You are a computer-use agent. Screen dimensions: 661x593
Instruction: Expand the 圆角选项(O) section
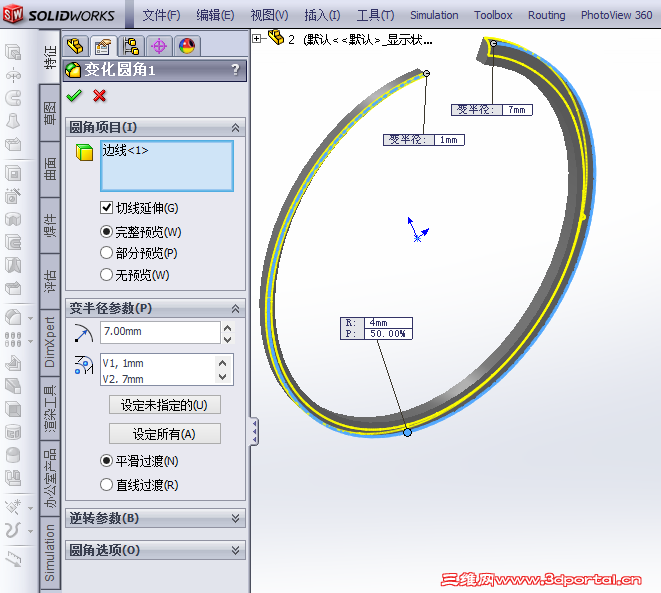coord(235,550)
